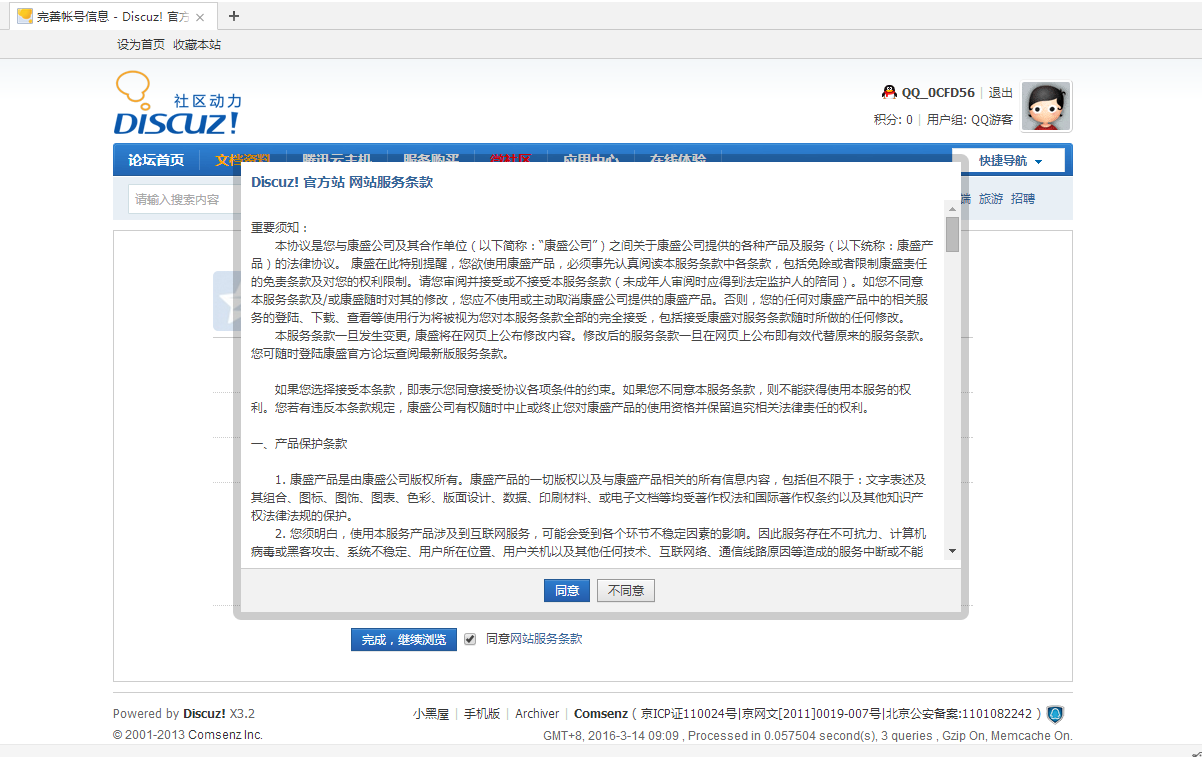Click the 京ICP证110024号 link

tap(688, 714)
